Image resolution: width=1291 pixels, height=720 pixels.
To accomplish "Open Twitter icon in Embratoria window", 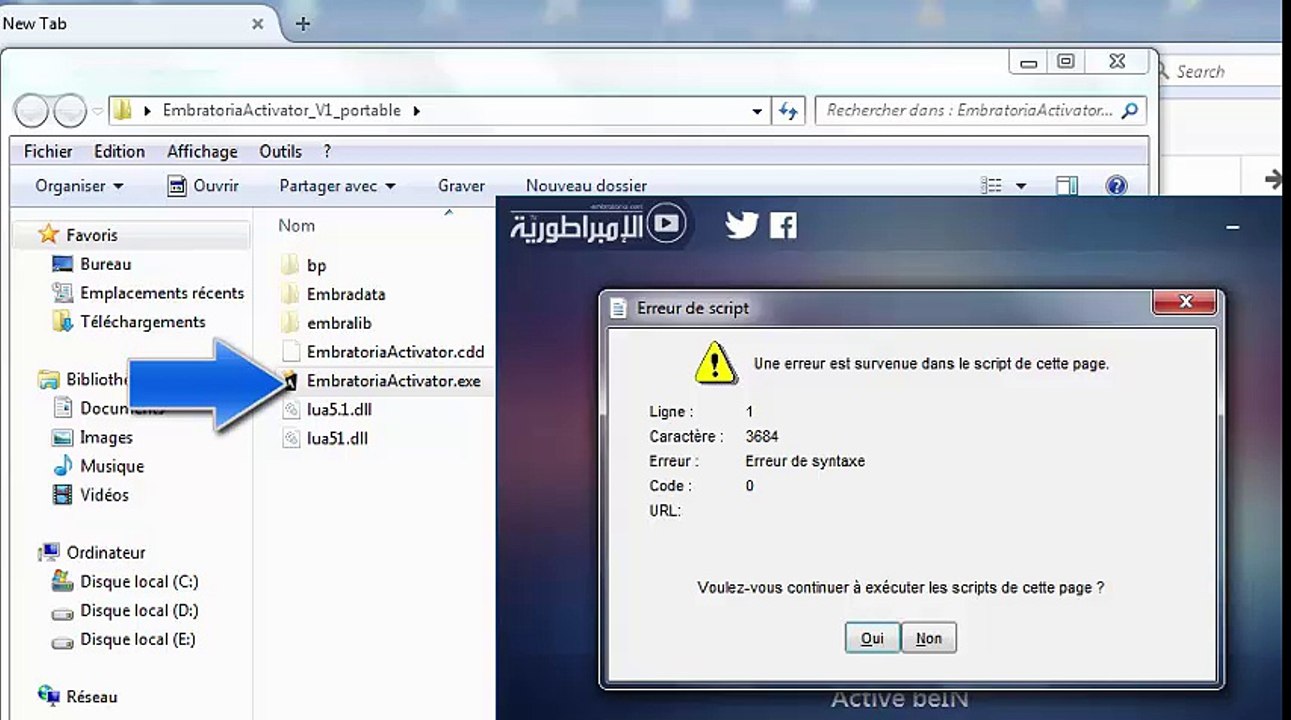I will [x=742, y=225].
